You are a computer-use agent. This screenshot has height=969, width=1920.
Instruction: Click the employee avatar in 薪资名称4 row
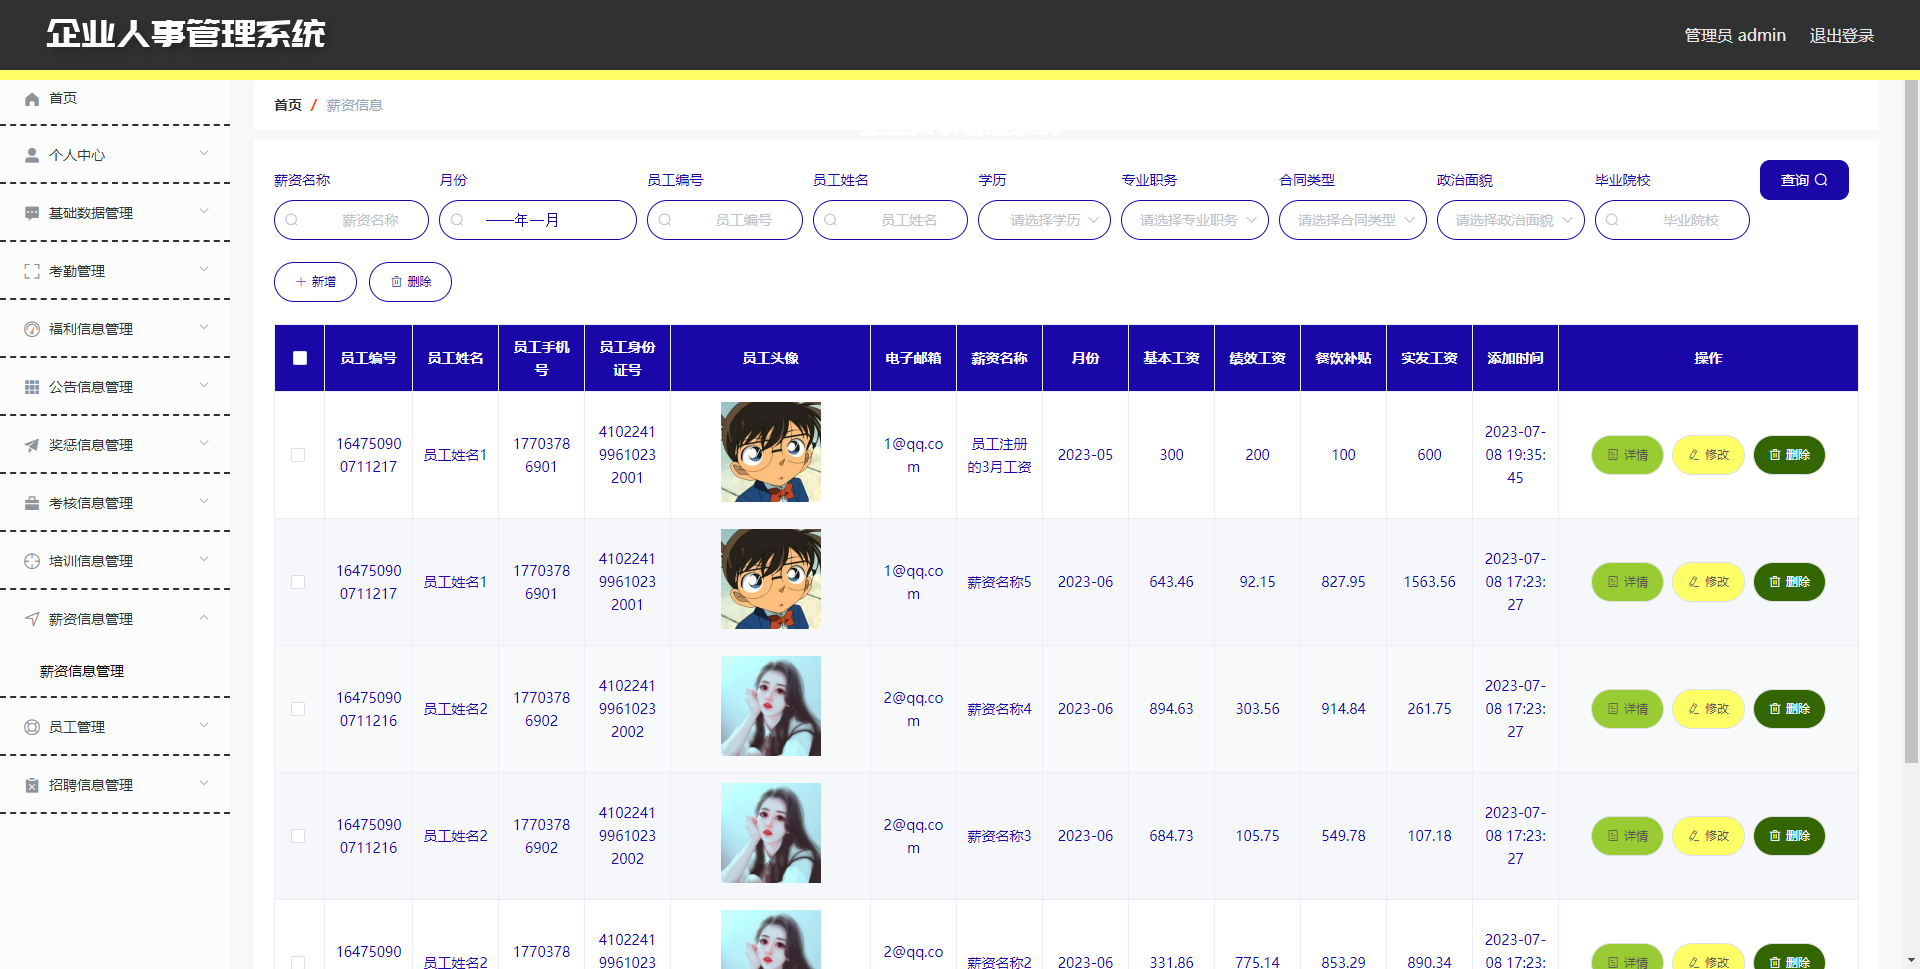[x=771, y=706]
